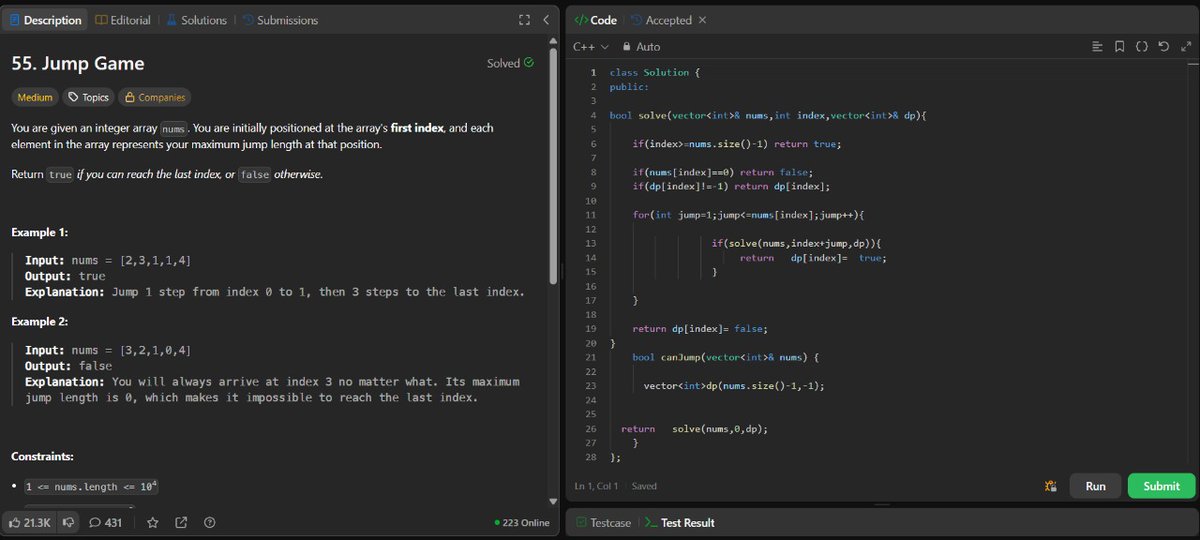Click the for loop jump line

748,215
